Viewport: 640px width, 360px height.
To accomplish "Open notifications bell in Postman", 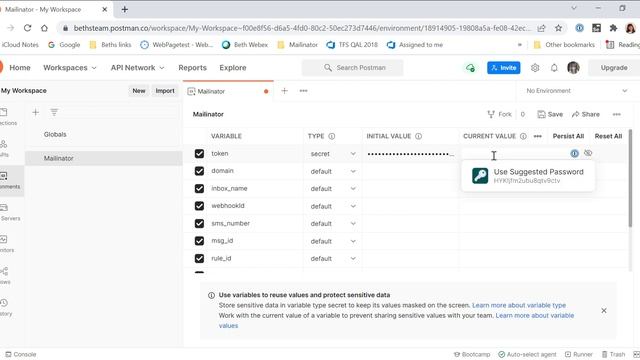I will click(x=554, y=68).
